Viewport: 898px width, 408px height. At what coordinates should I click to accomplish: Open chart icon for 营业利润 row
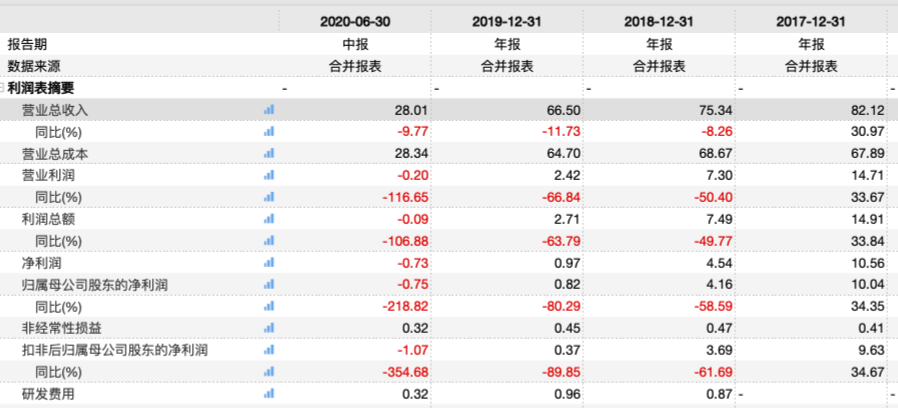[269, 175]
